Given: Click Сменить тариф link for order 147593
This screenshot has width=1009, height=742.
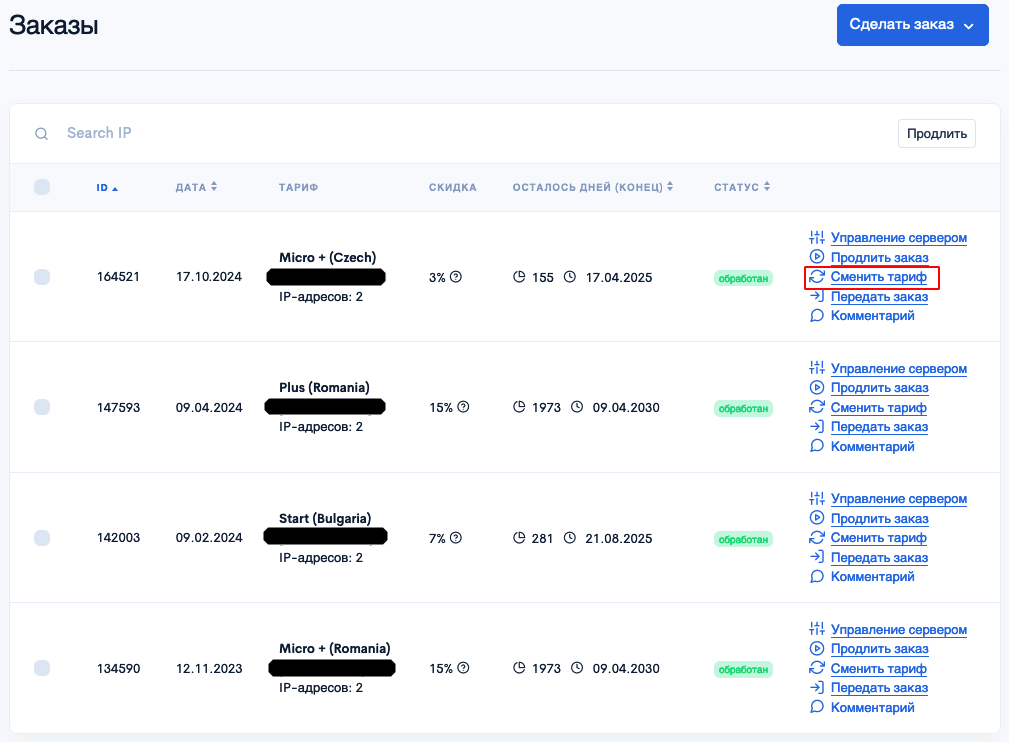Looking at the screenshot, I should [x=878, y=407].
